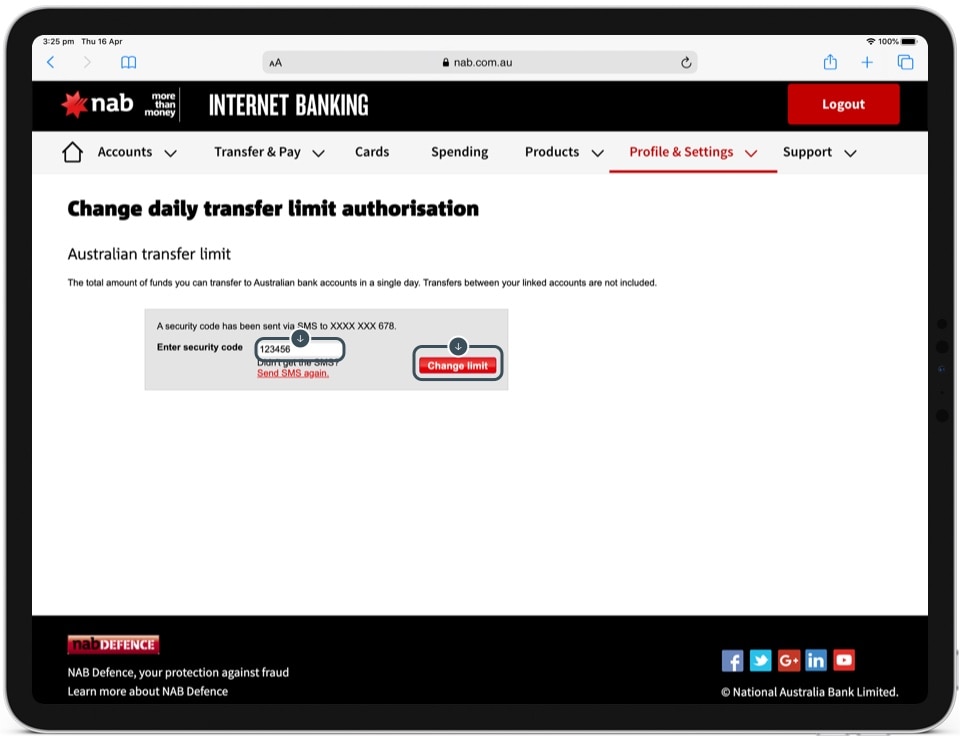Click the home icon in navigation bar
960x740 pixels.
(72, 152)
